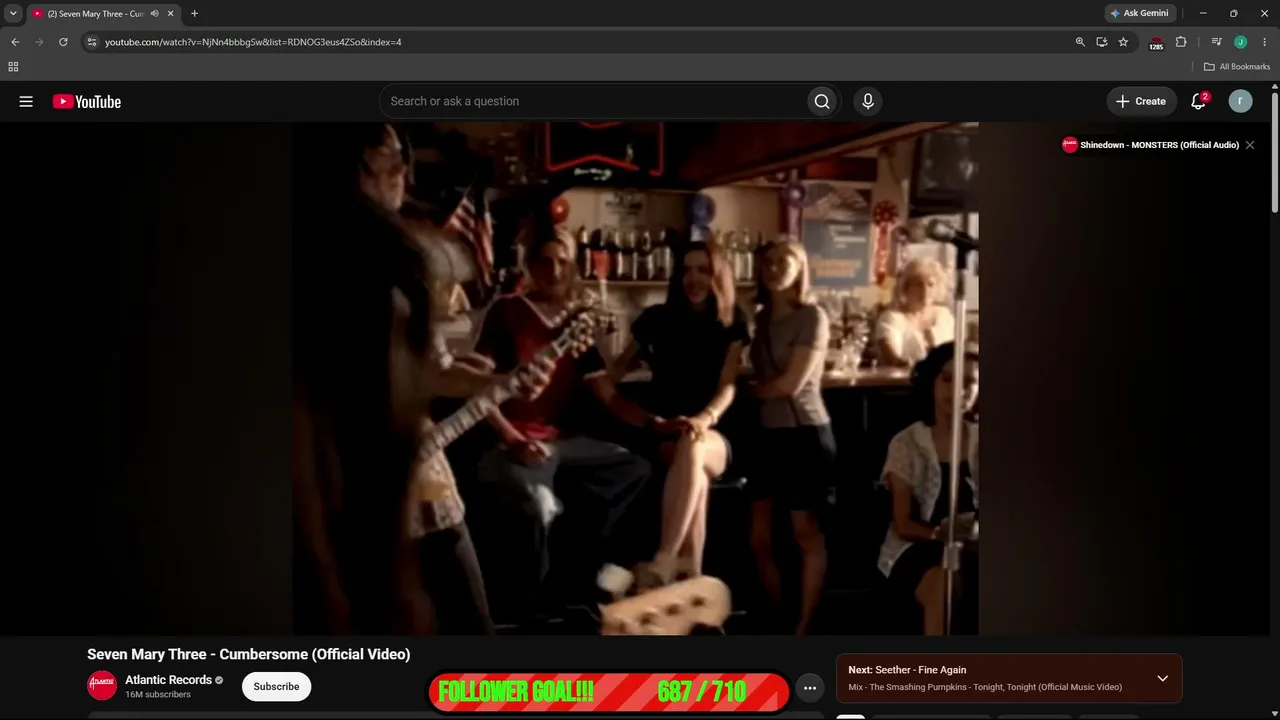Open the Atlantic Records channel name

point(168,680)
